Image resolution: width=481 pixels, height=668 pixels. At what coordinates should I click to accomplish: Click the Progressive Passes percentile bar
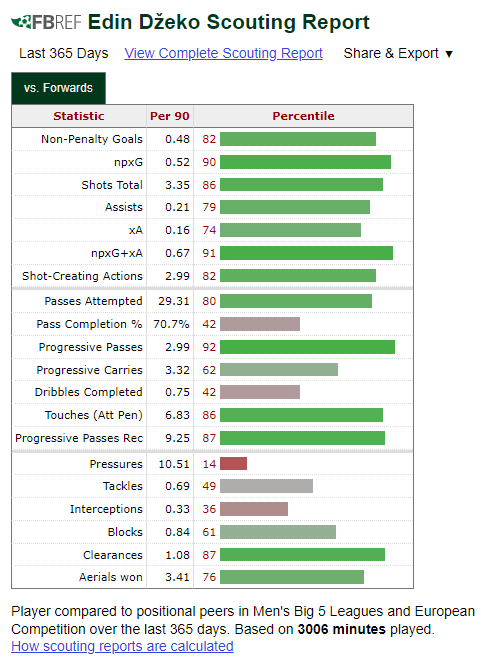click(x=307, y=347)
